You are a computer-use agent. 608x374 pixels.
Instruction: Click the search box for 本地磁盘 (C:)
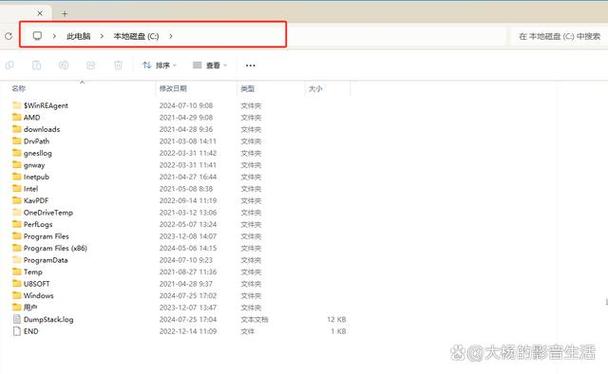point(559,36)
